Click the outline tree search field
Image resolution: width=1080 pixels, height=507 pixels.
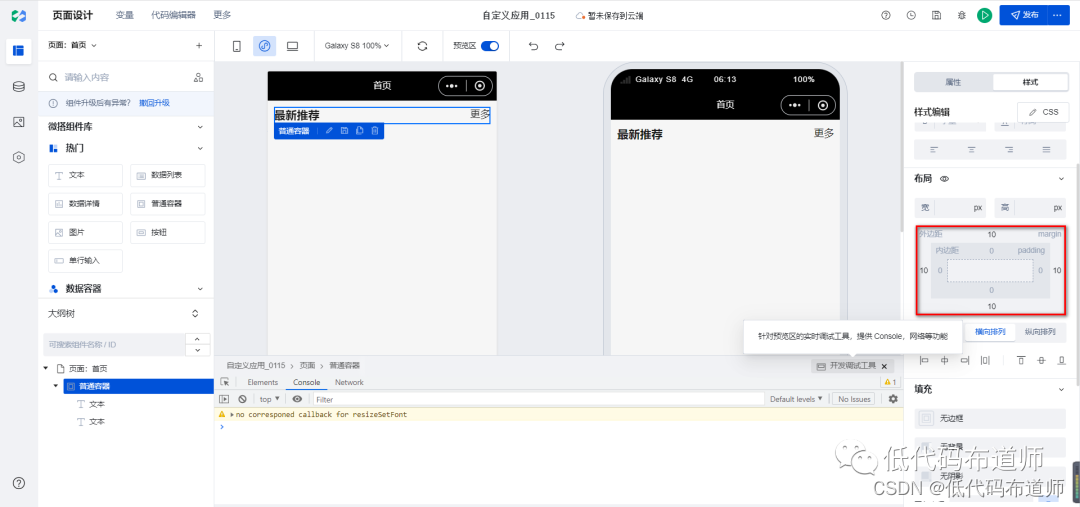(x=114, y=344)
